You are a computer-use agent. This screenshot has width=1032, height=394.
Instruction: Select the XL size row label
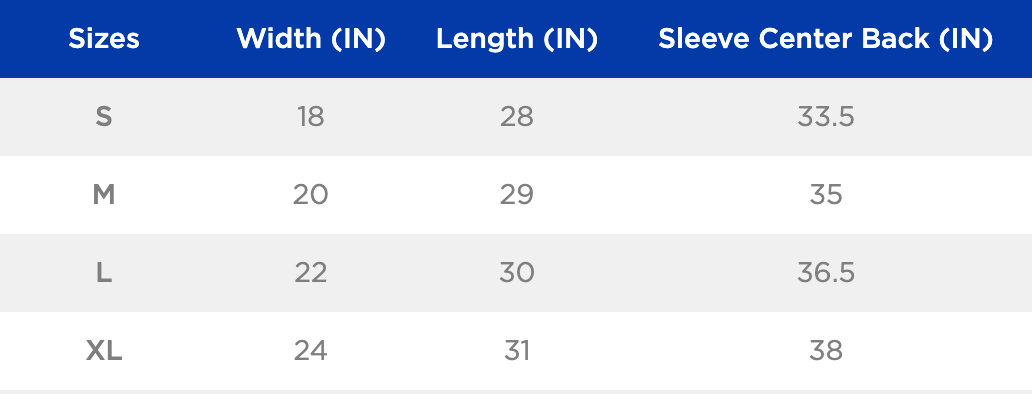tap(104, 351)
